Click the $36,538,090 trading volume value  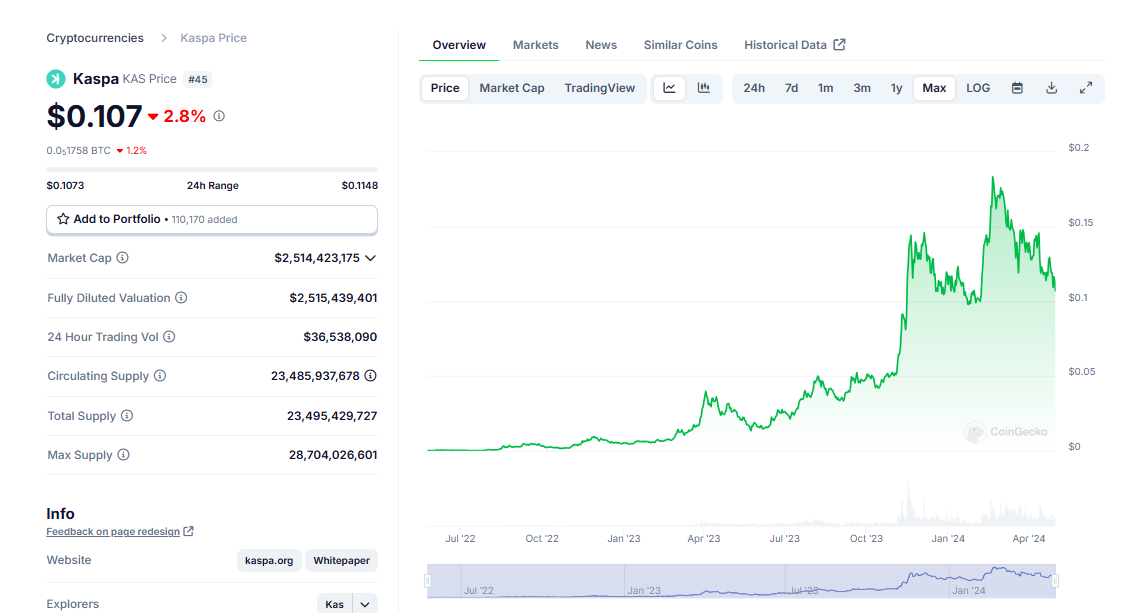[x=340, y=337]
